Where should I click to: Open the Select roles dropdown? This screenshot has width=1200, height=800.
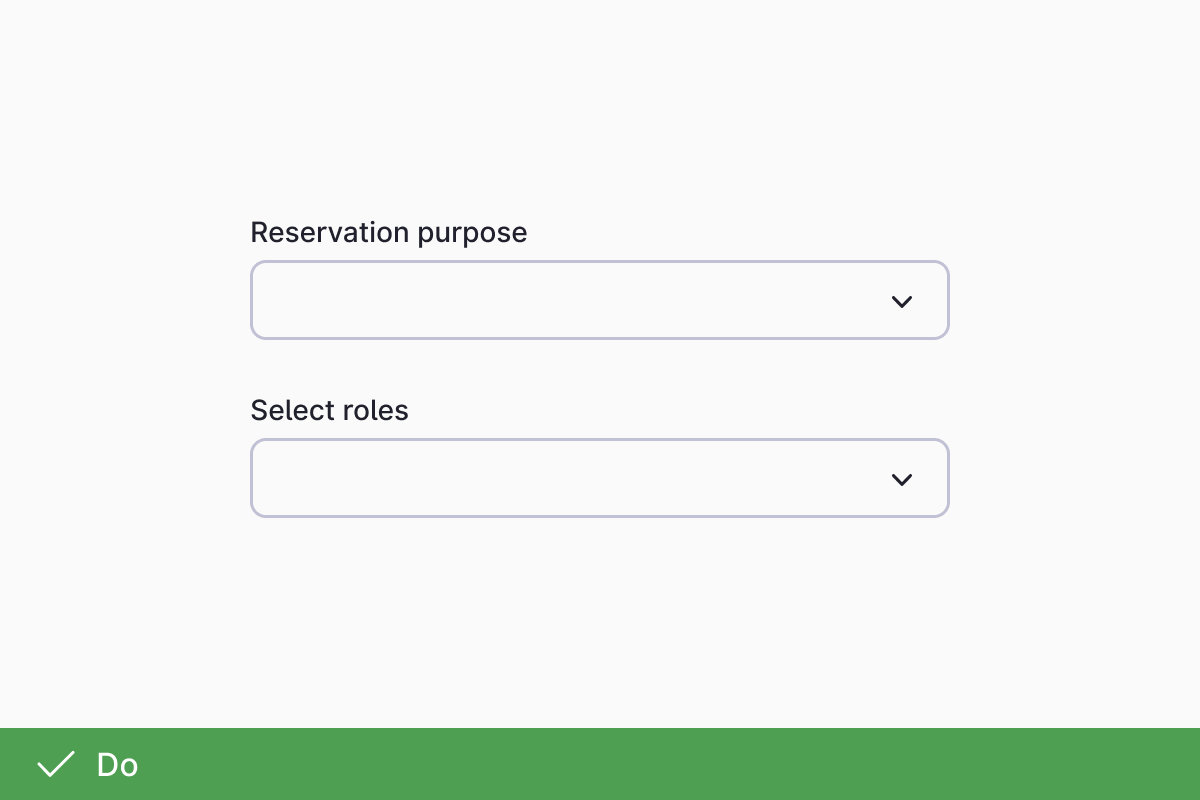click(599, 479)
